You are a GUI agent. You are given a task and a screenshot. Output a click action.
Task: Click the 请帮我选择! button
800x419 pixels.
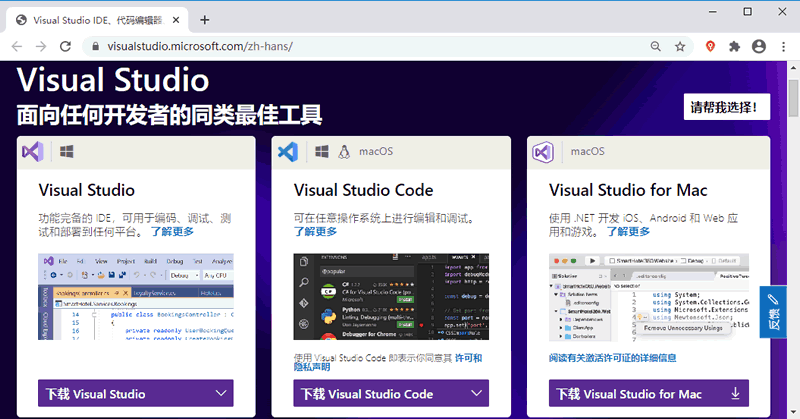pos(727,107)
